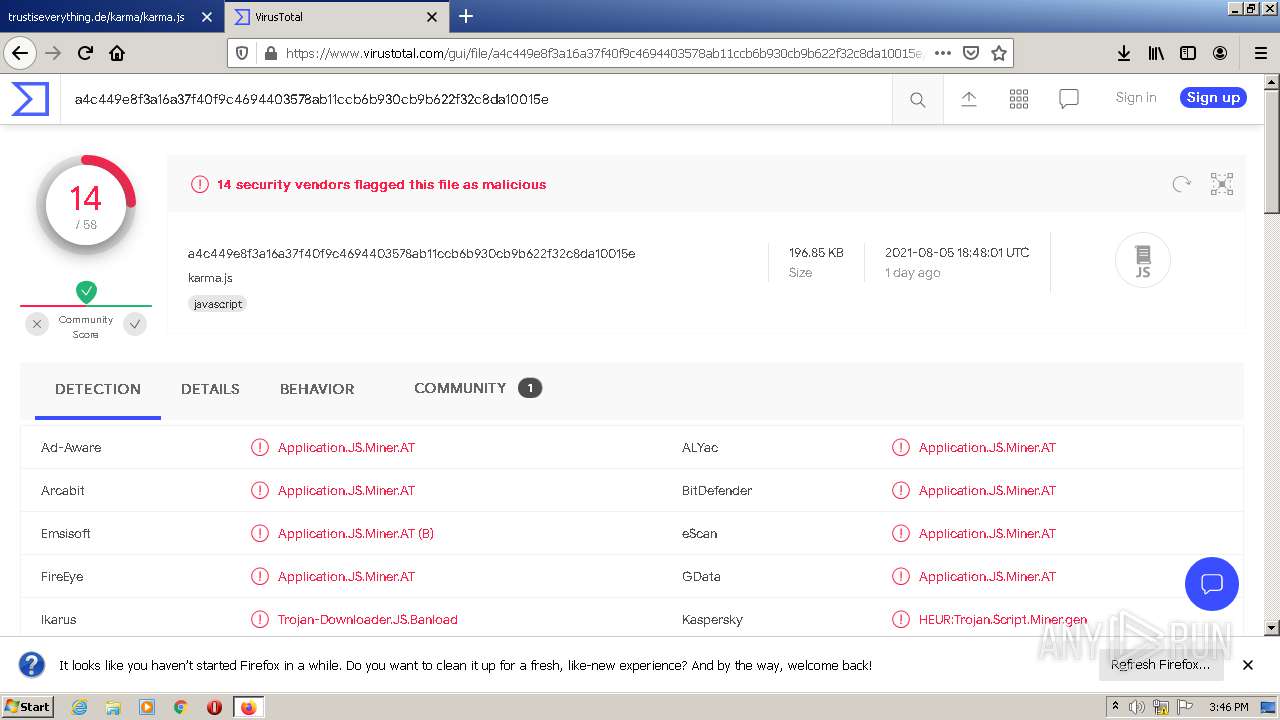This screenshot has width=1280, height=720.
Task: Open Firefox account icon
Action: (1220, 53)
